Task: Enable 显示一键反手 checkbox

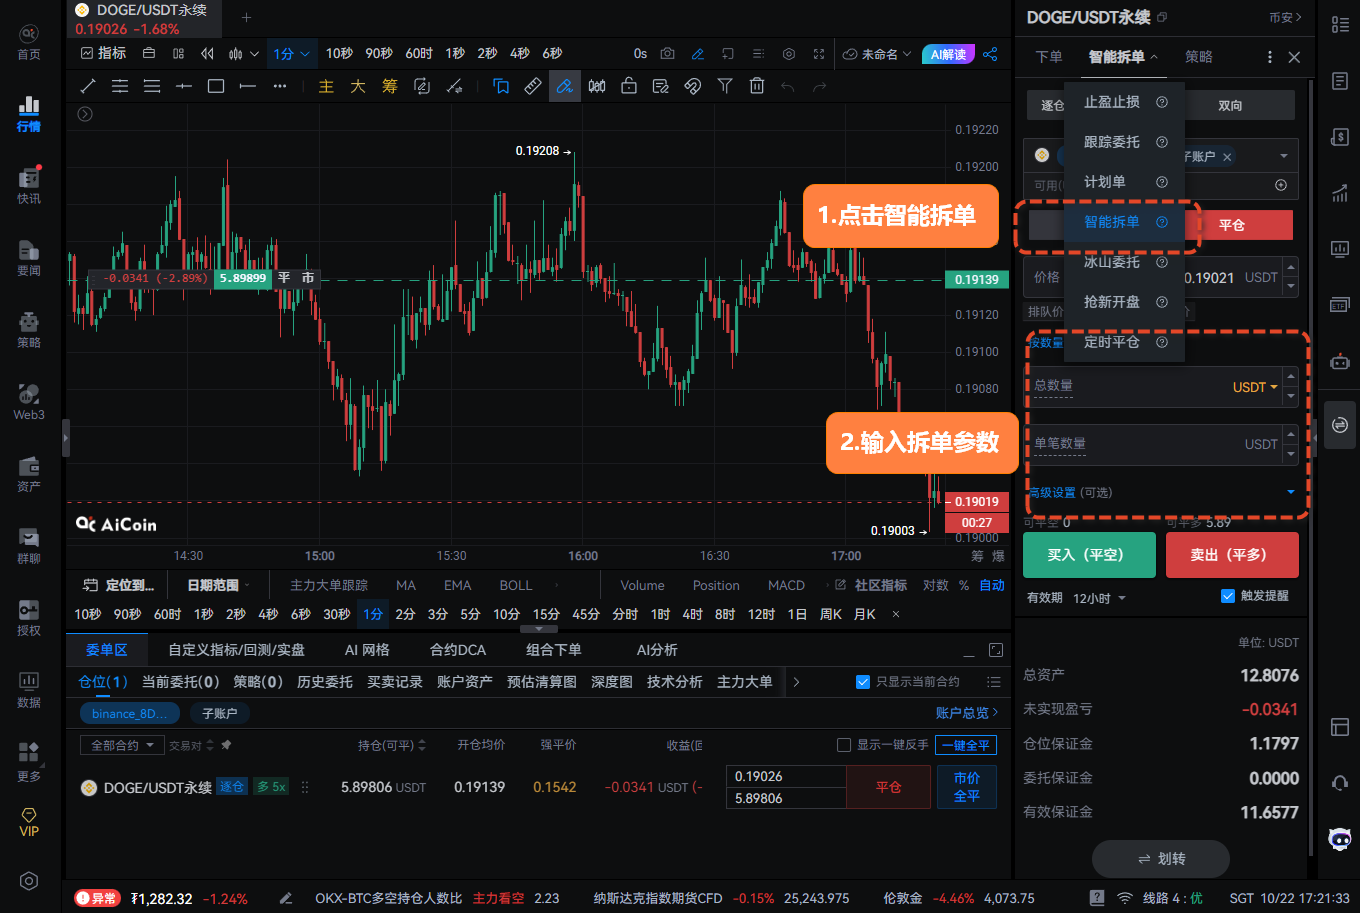Action: (x=844, y=745)
